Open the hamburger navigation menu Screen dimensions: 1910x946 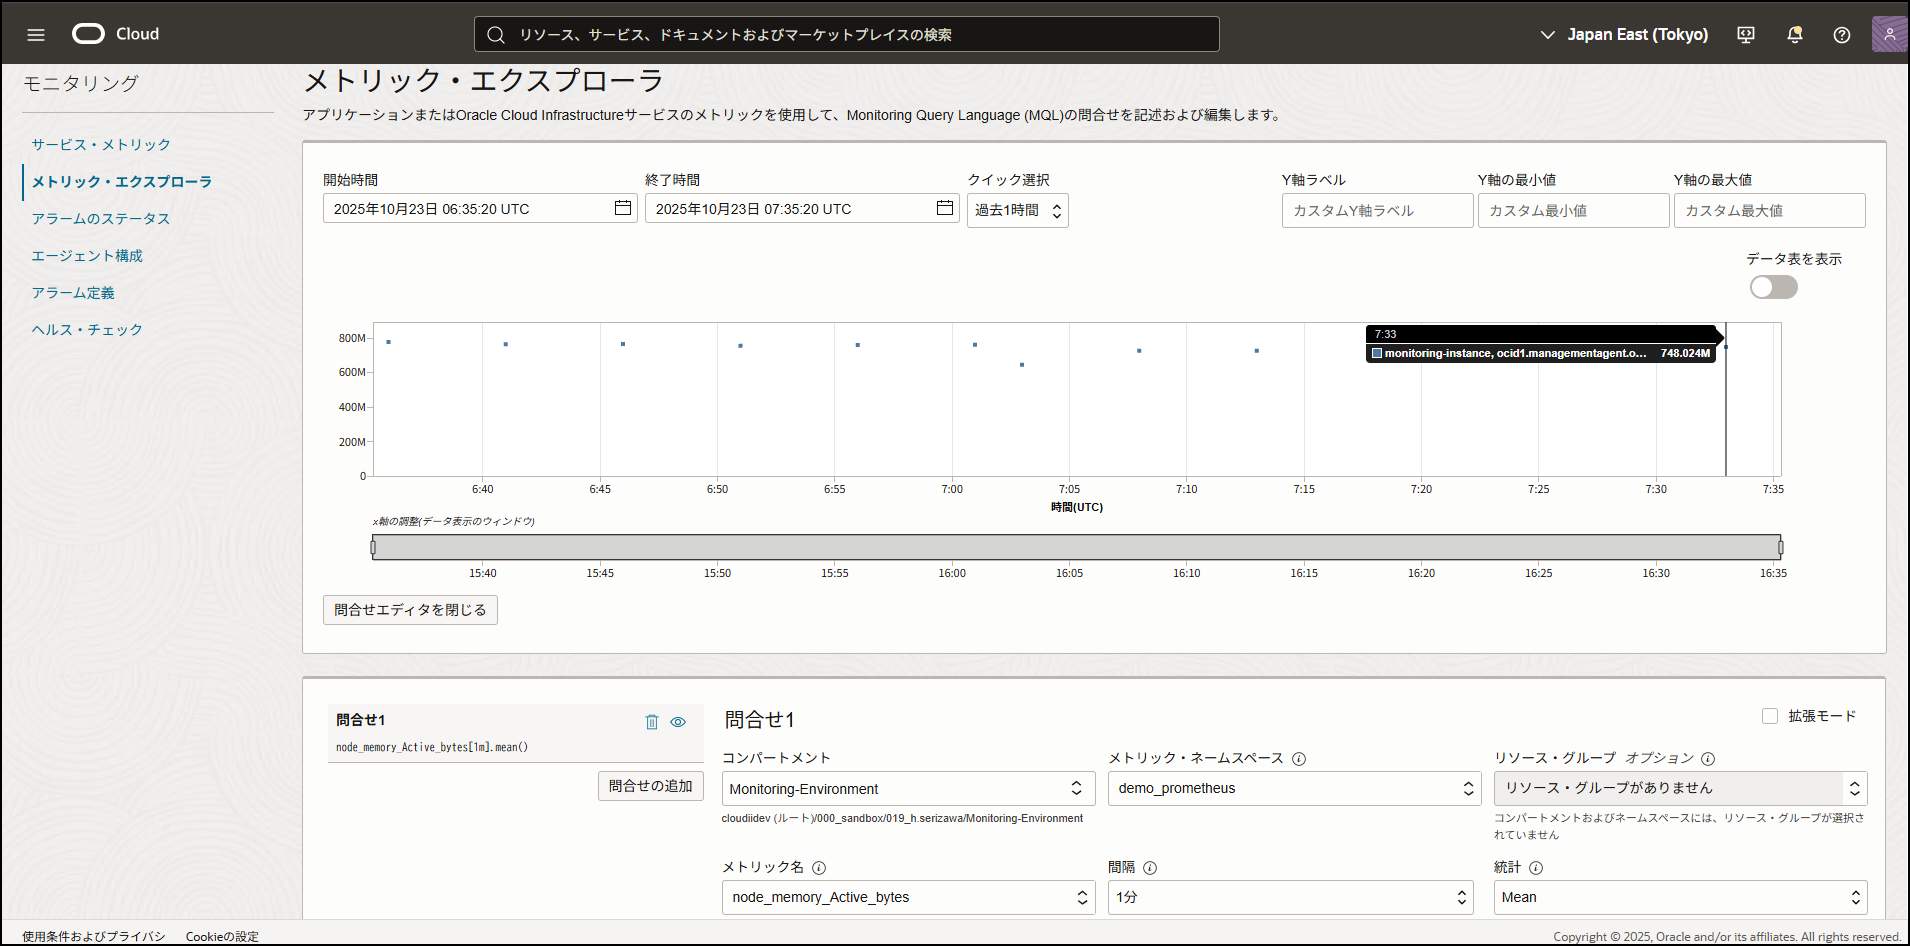[x=36, y=35]
